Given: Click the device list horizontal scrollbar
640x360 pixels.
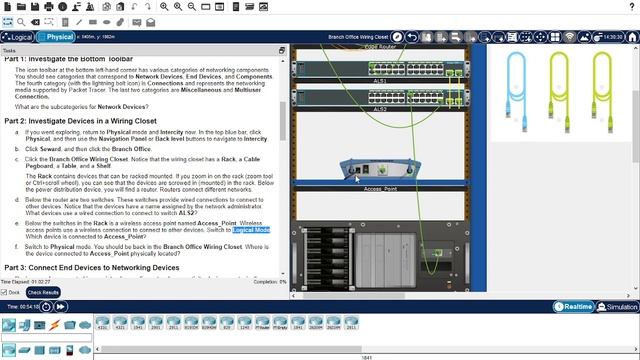Looking at the screenshot, I should click(231, 349).
